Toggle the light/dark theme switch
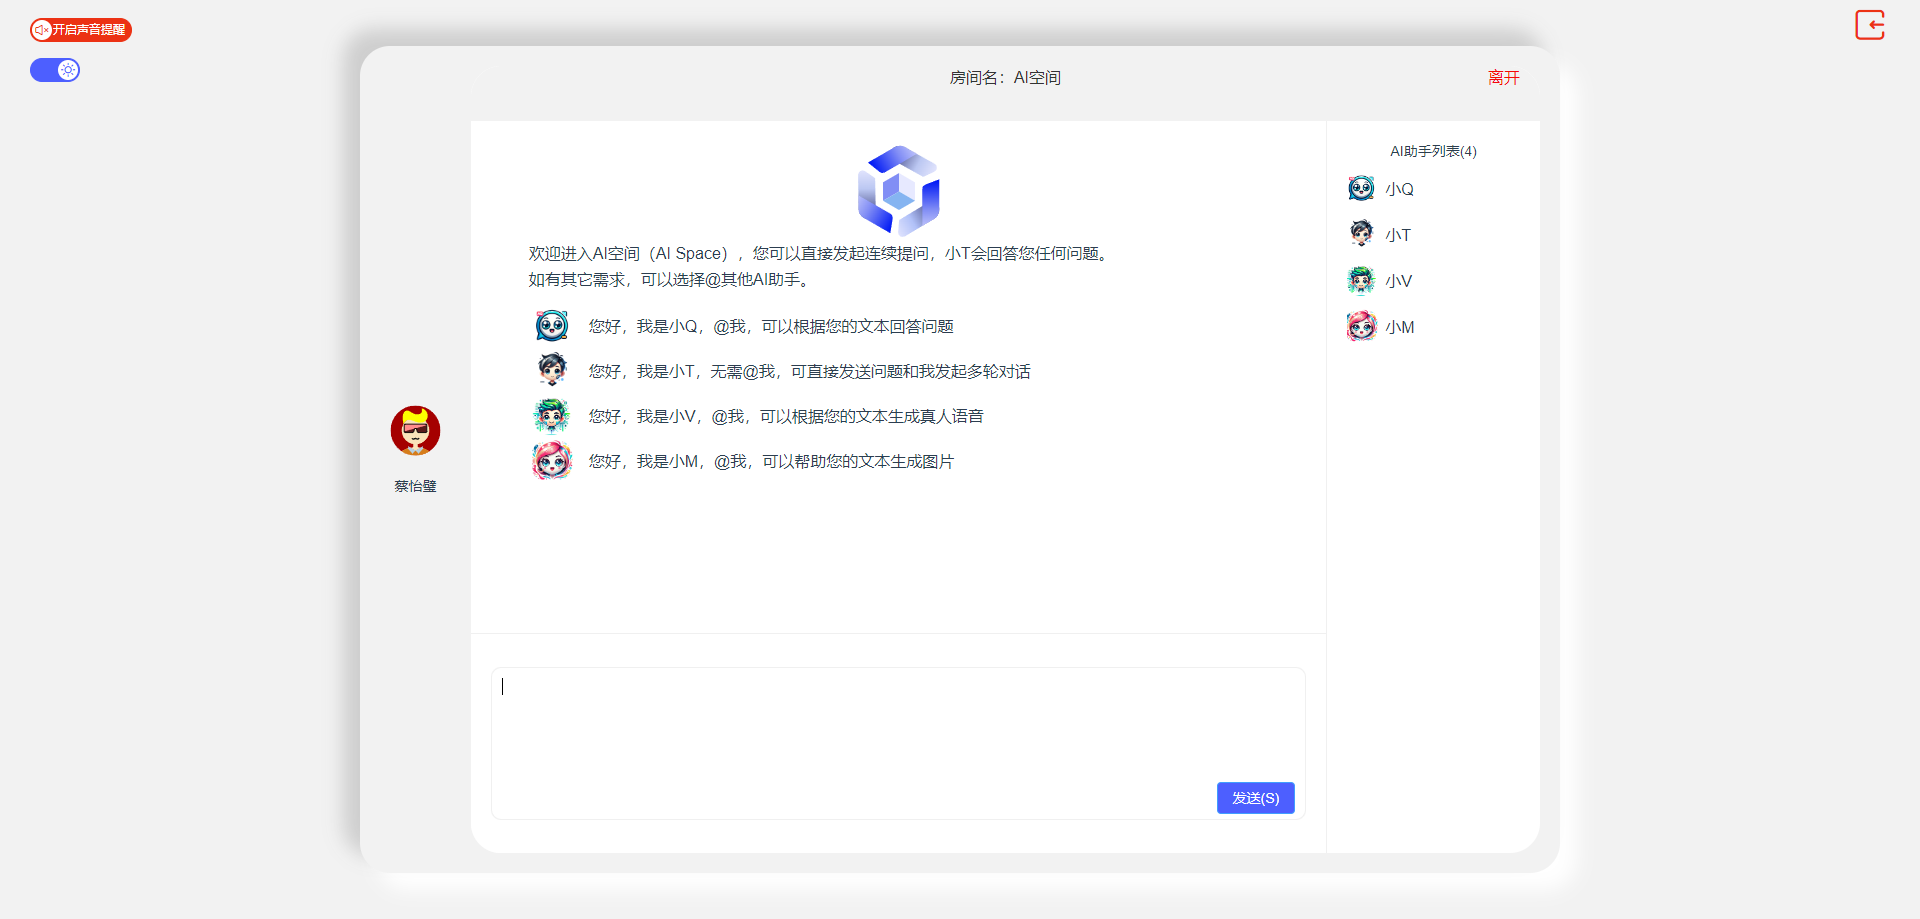 click(x=55, y=70)
